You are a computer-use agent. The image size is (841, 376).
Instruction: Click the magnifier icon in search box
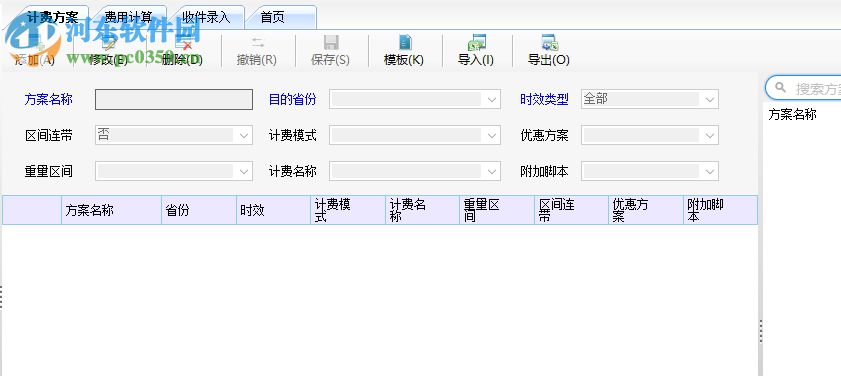781,87
